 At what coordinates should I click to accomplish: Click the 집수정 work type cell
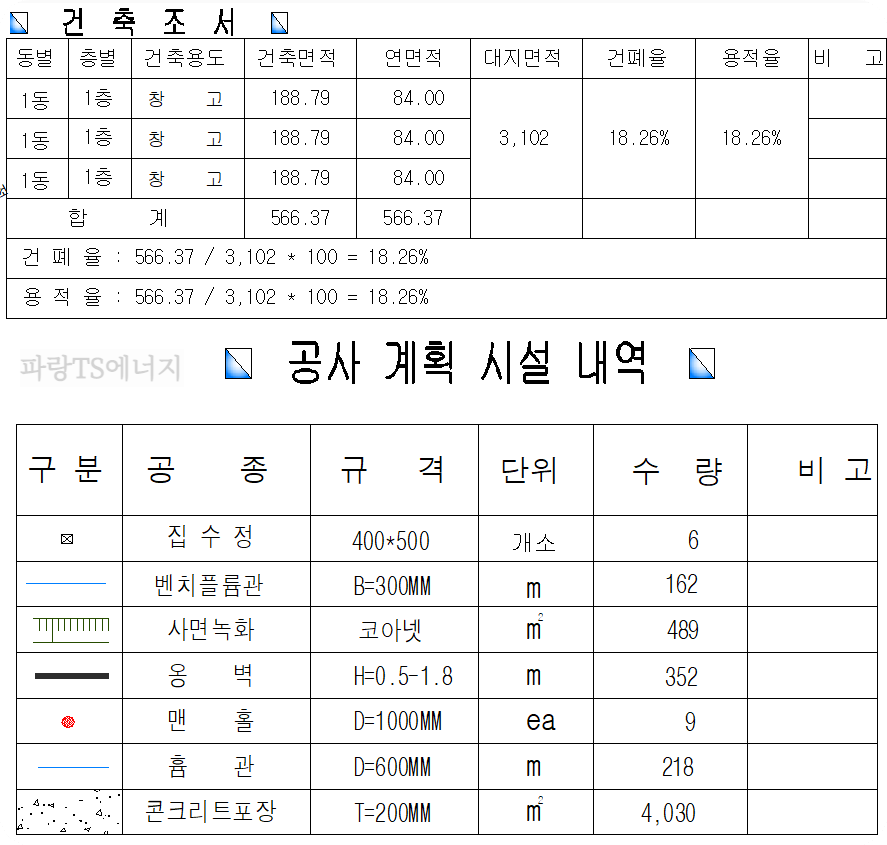[210, 537]
